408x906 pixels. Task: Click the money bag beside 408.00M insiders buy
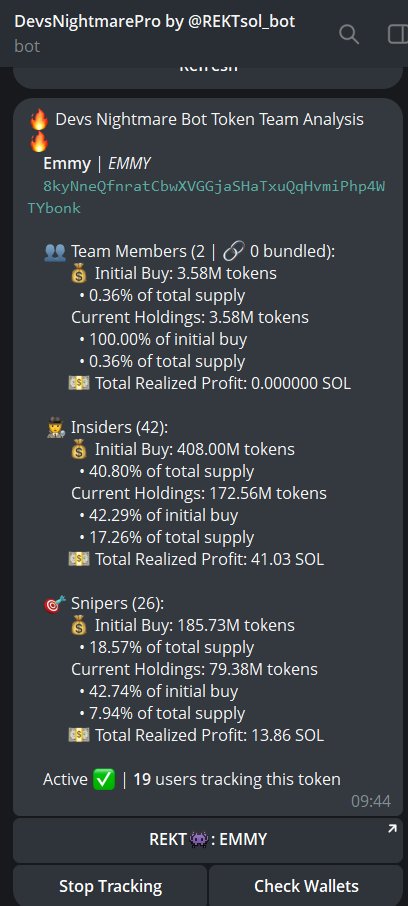click(x=79, y=450)
